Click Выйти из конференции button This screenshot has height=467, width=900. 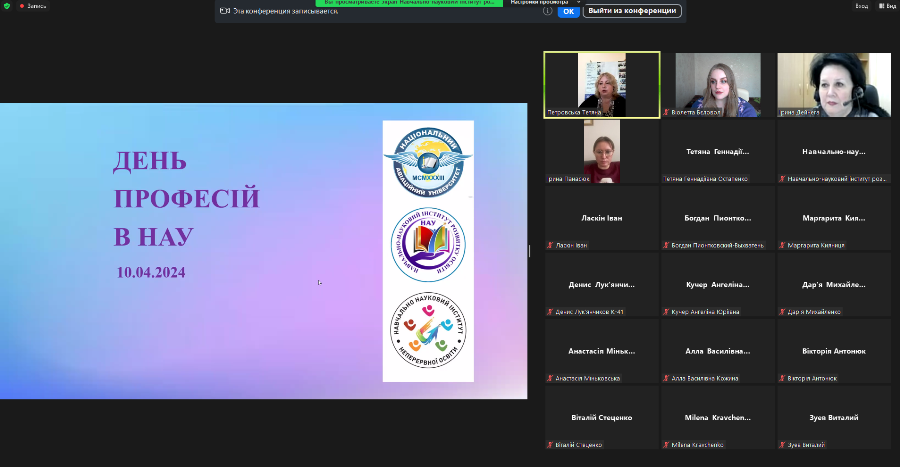pyautogui.click(x=632, y=10)
